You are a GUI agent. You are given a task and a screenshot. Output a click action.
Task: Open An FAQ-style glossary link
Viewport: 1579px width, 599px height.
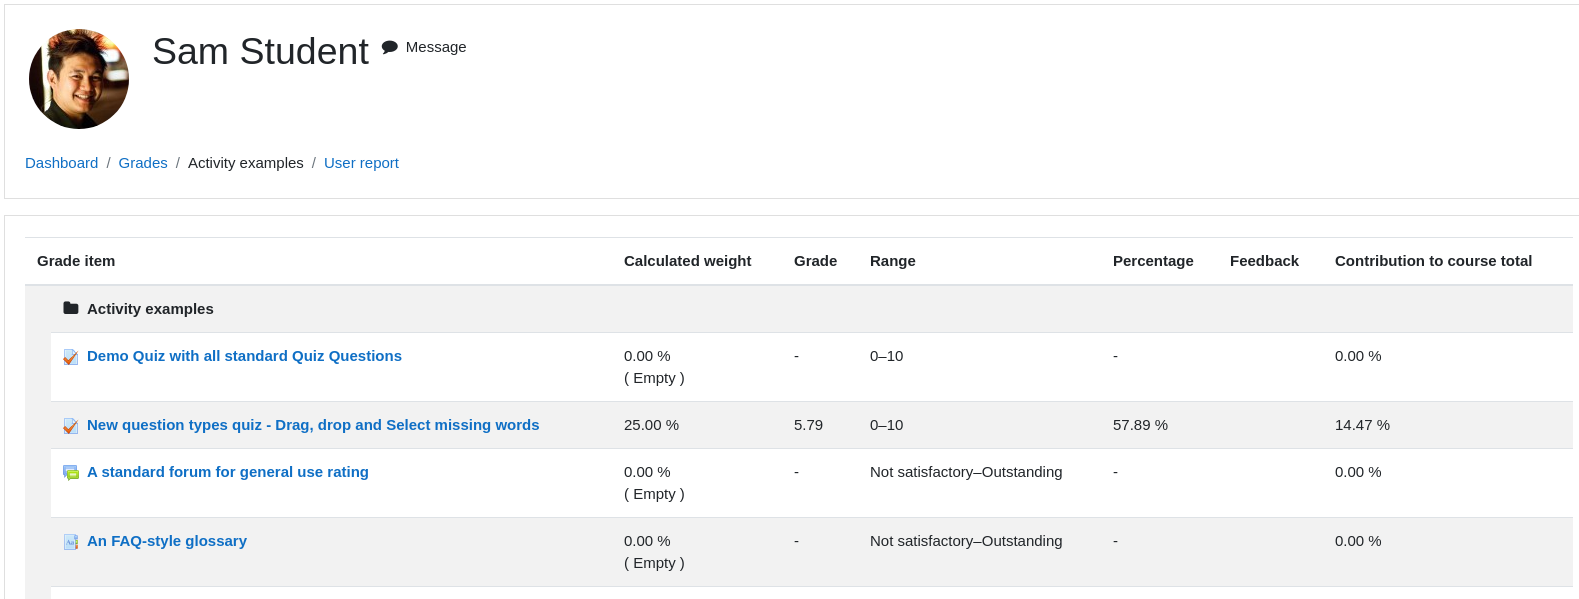[167, 541]
